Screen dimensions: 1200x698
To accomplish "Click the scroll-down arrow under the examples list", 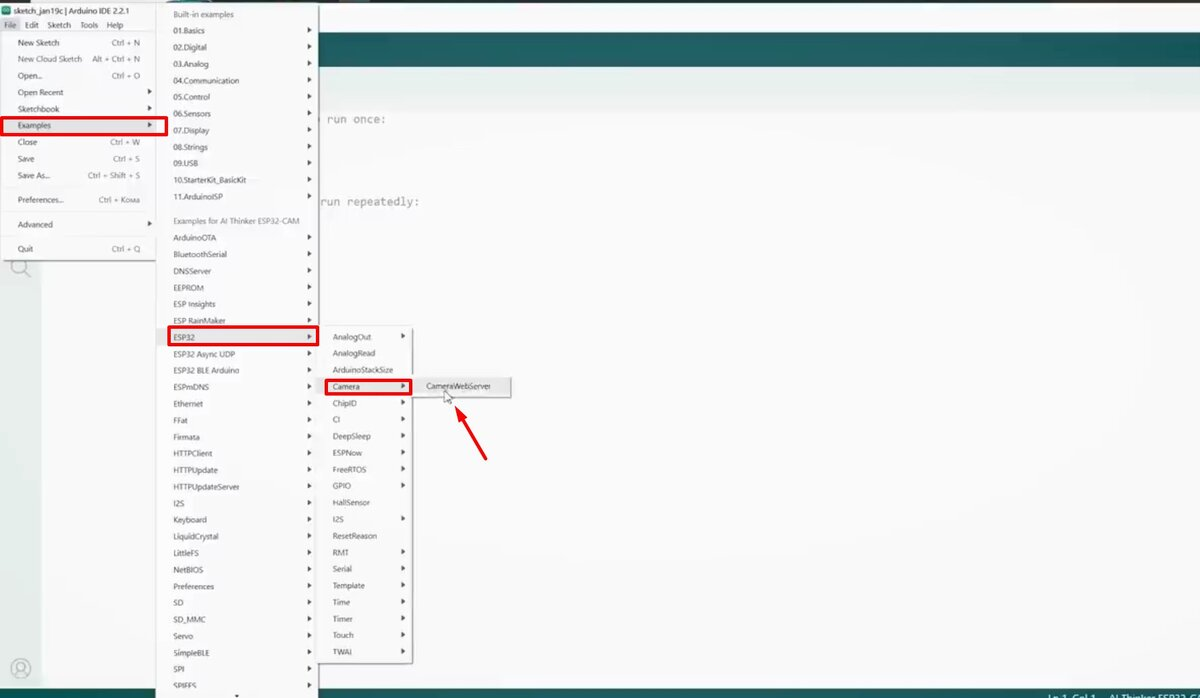I will tap(237, 694).
